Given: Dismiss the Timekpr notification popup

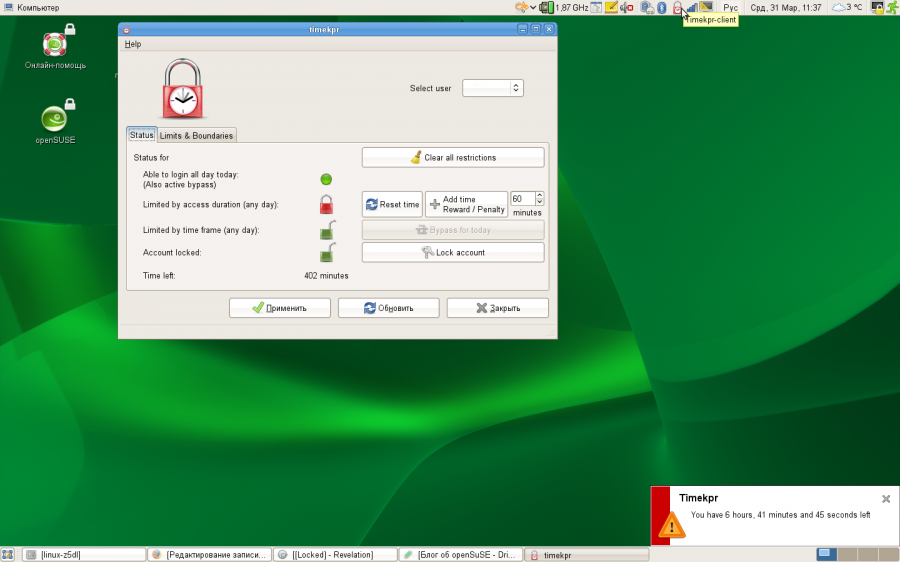Looking at the screenshot, I should (x=885, y=498).
